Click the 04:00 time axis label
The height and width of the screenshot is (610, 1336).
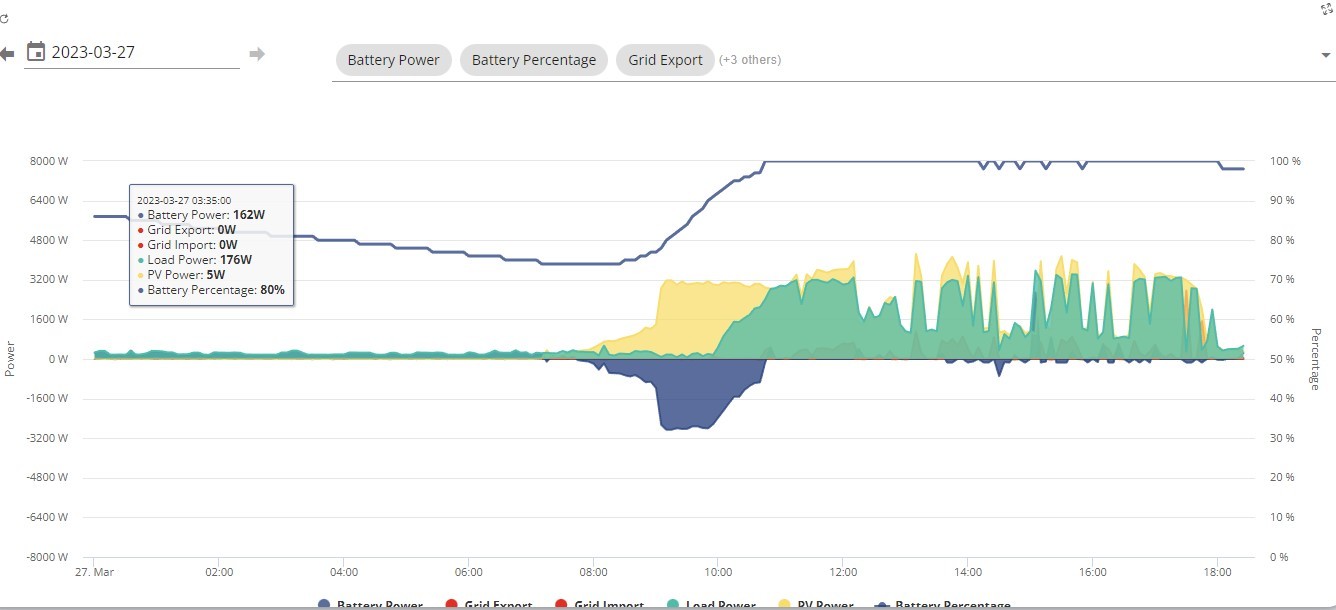pos(343,573)
